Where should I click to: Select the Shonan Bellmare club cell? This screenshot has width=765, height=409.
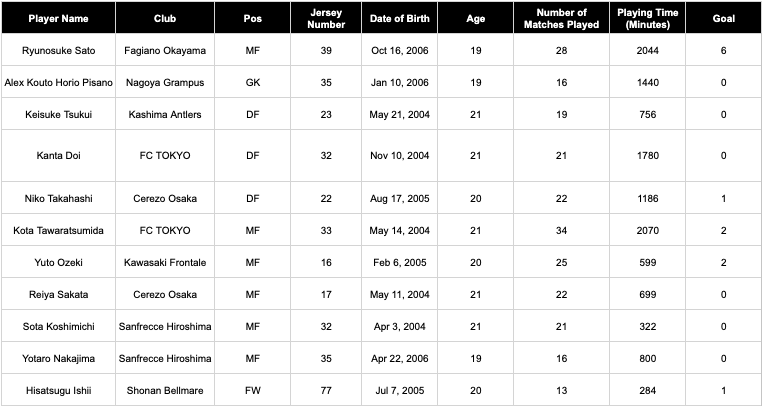tap(164, 391)
